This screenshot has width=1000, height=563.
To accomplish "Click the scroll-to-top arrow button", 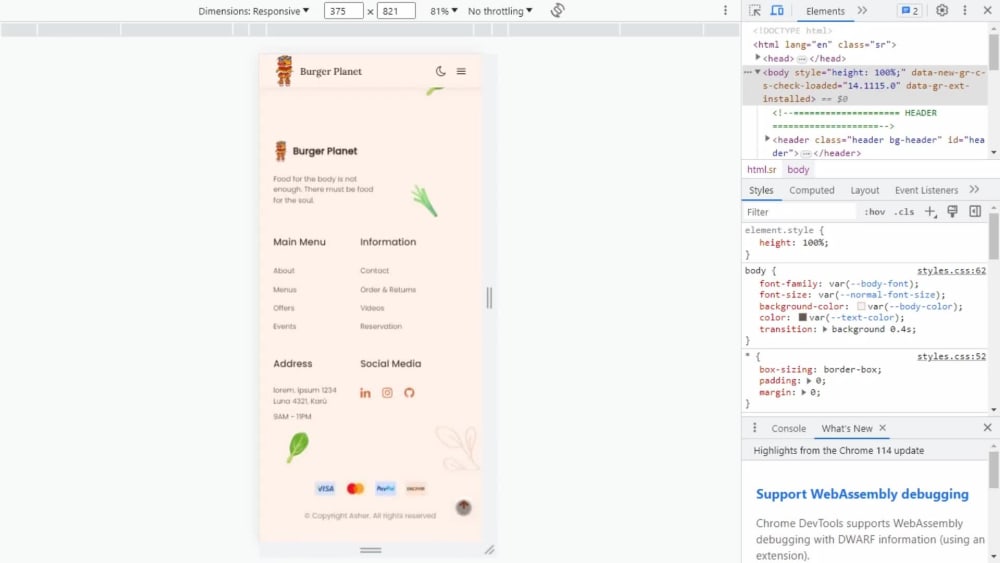I will (x=464, y=508).
